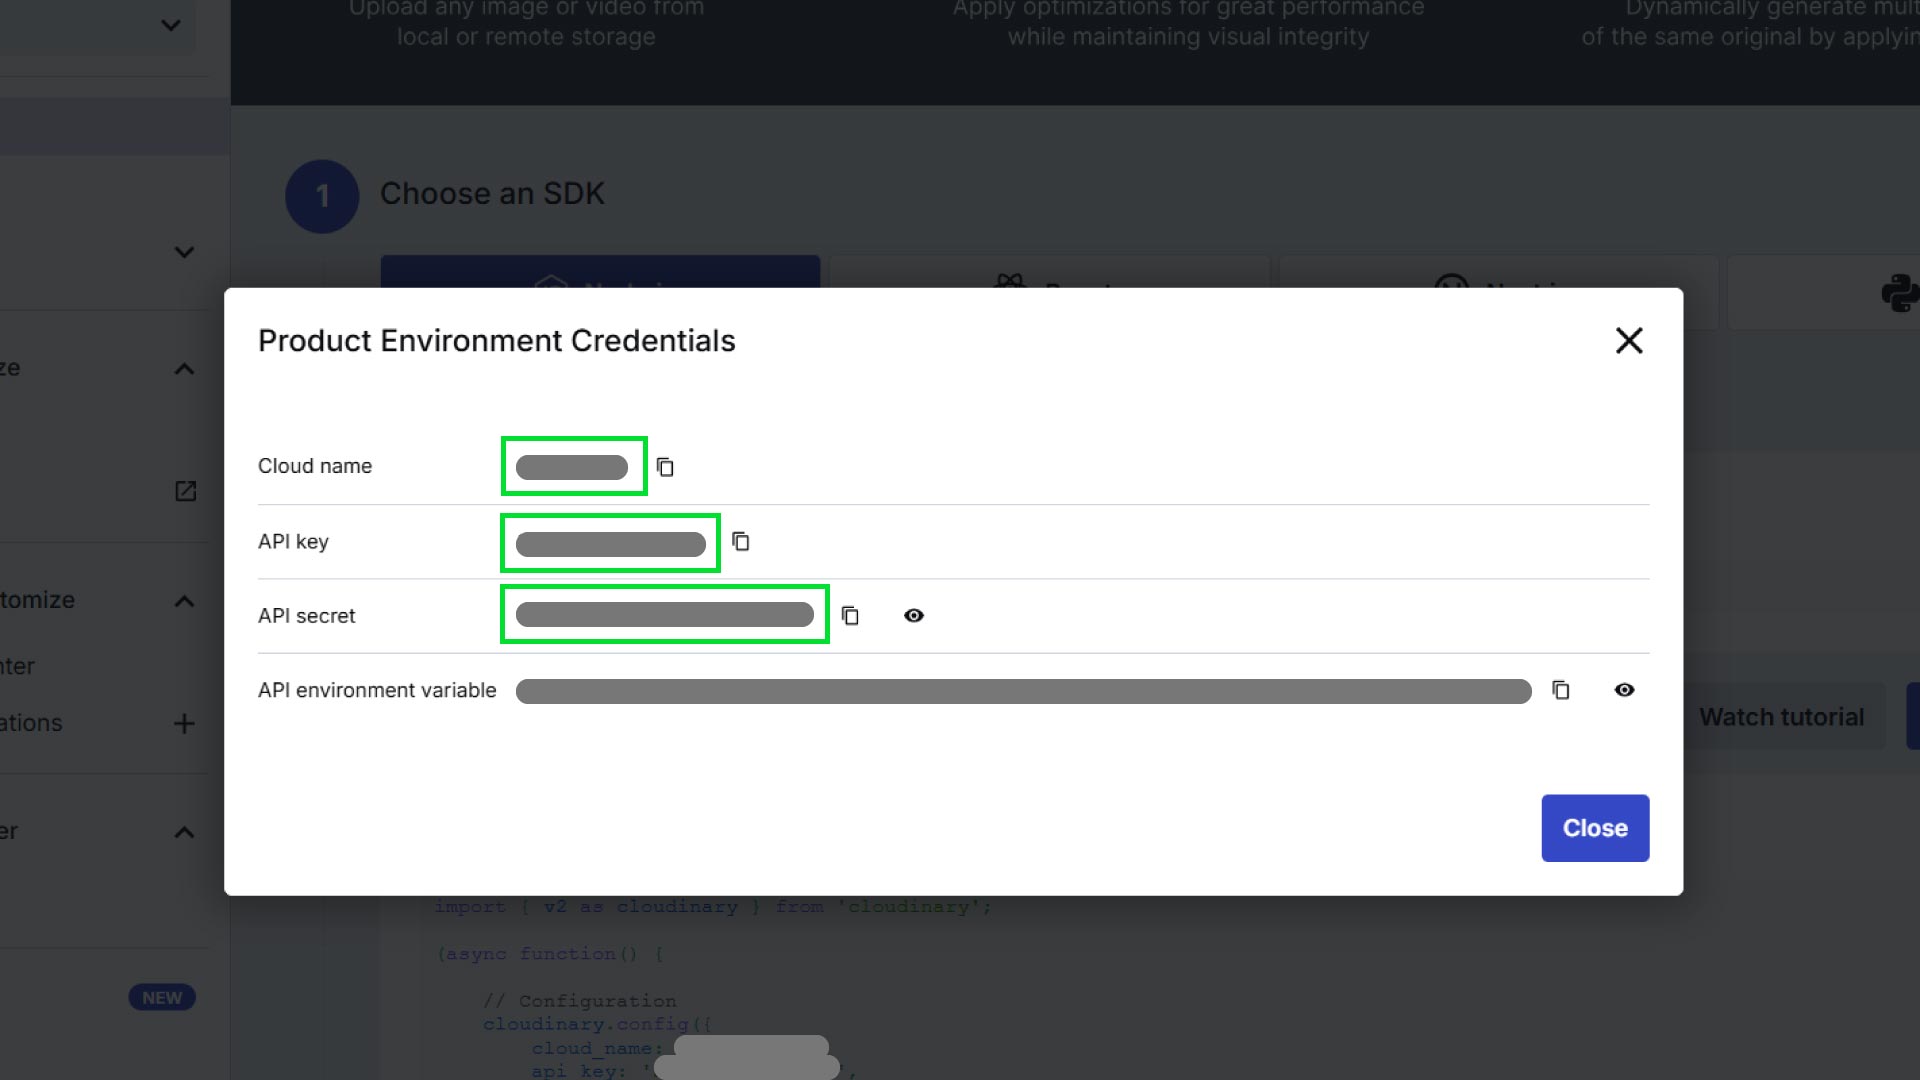Image resolution: width=1920 pixels, height=1080 pixels.
Task: Close dialog with the X icon
Action: [x=1629, y=341]
